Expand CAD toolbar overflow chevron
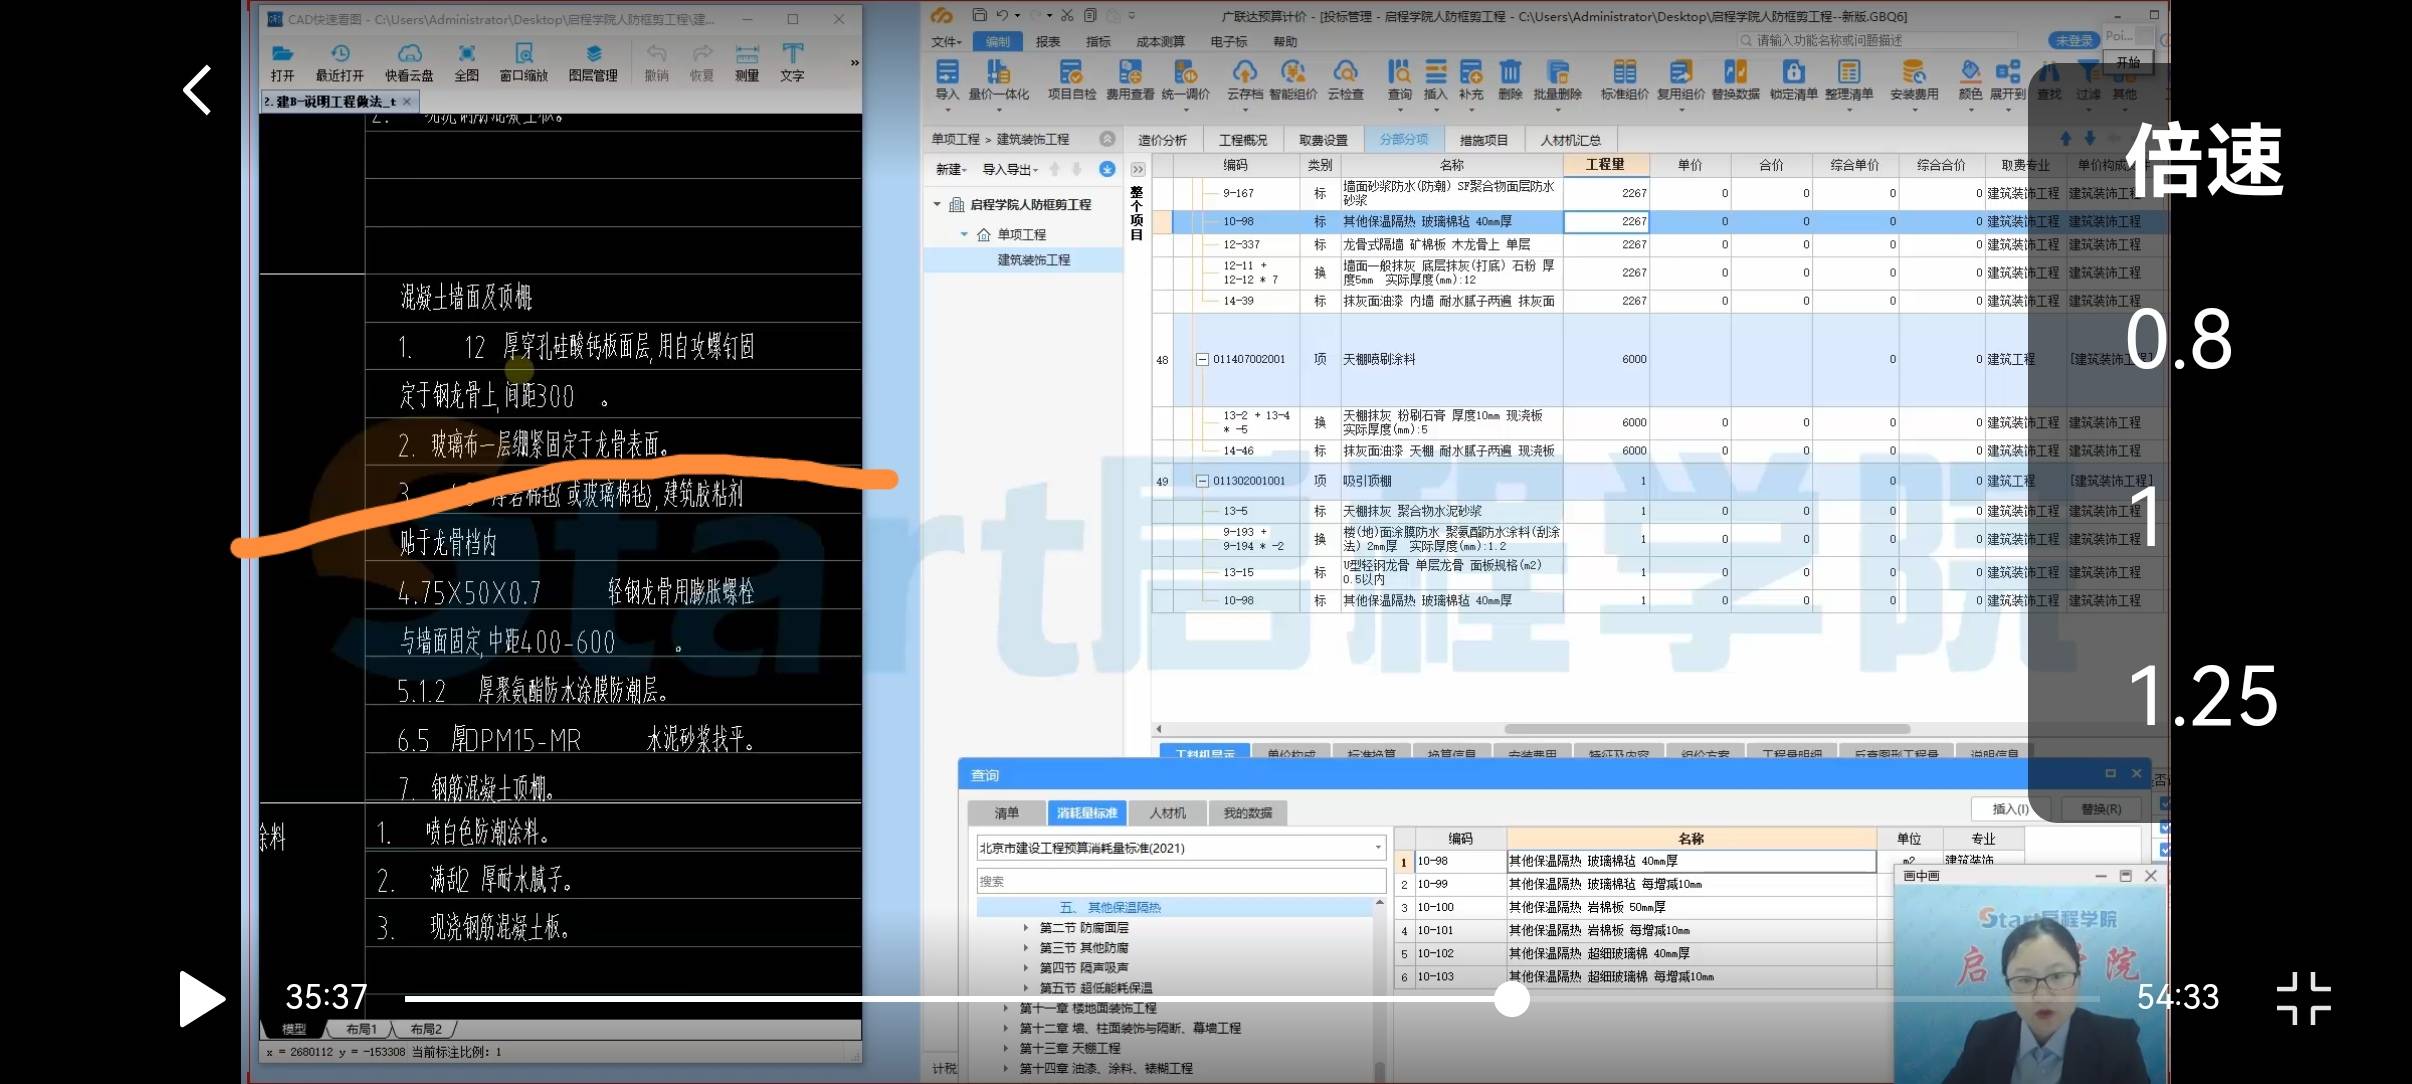This screenshot has height=1084, width=2412. point(854,63)
